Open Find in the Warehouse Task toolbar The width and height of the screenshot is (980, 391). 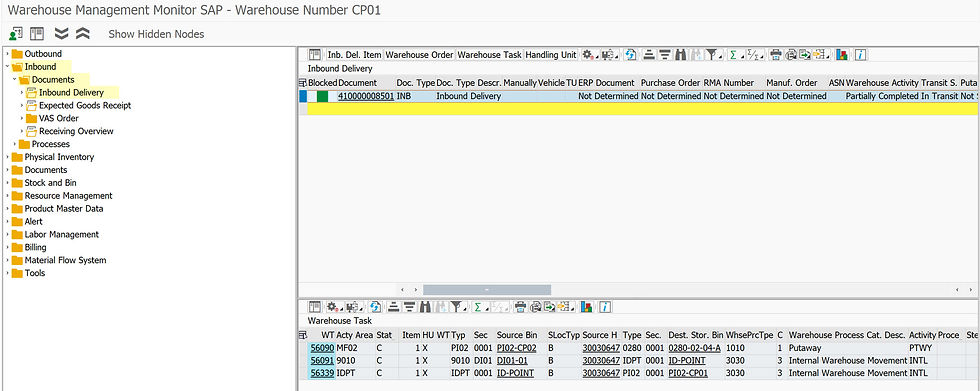[x=426, y=307]
